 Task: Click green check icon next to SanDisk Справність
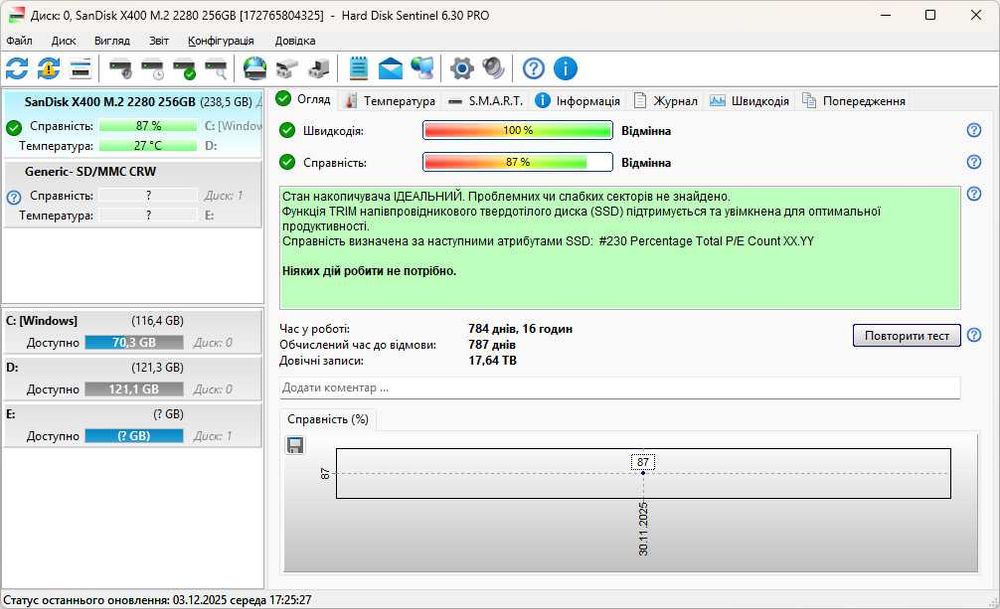coord(13,128)
